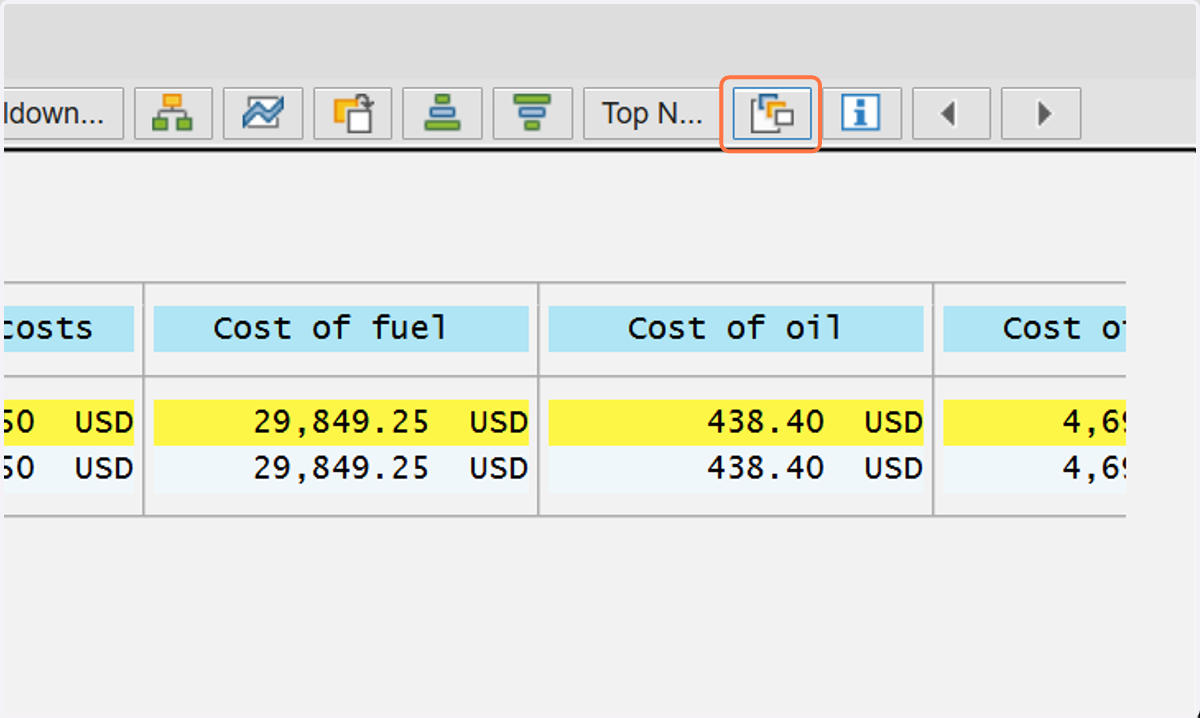This screenshot has width=1200, height=718.
Task: Click unhighlighted fuel cost 29,849.25 USD row
Action: tap(341, 469)
